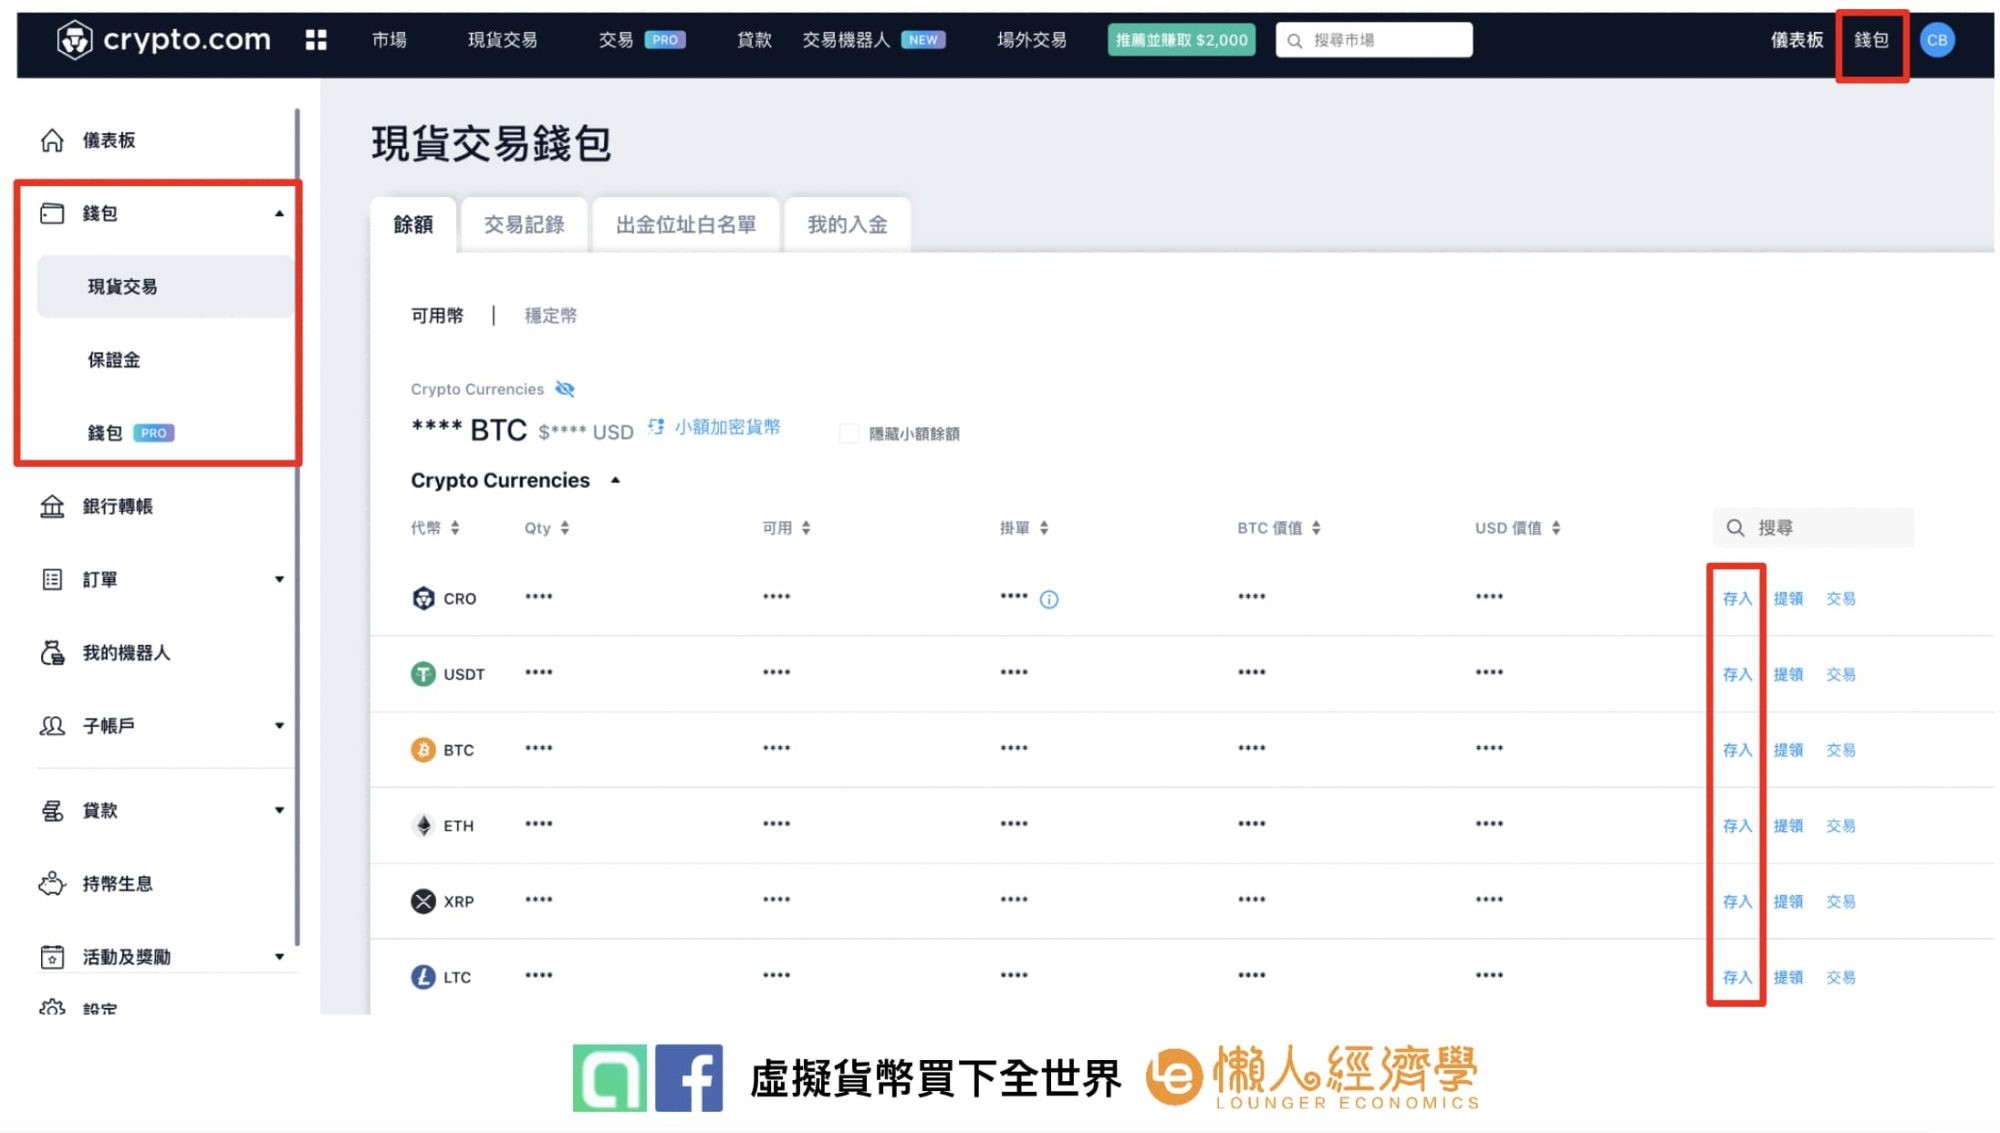Select the 子帳戶 users icon in sidebar
Screen dimensions: 2000x1133
(x=52, y=726)
